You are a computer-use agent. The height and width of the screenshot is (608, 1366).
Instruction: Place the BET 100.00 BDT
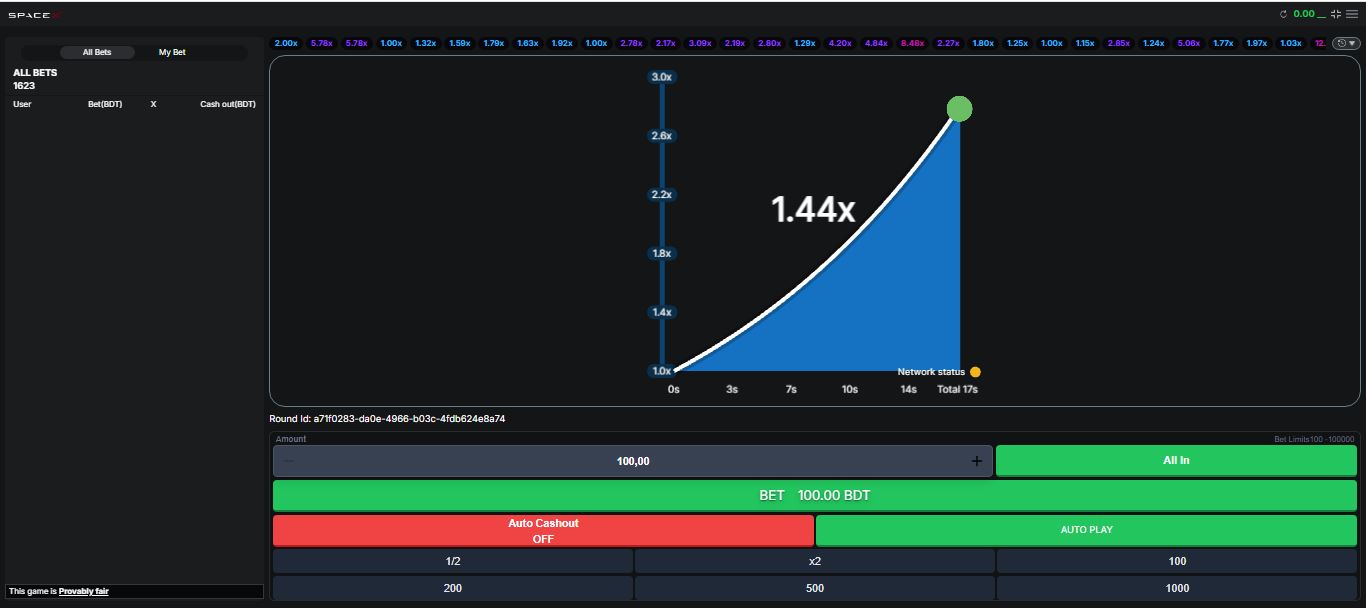pyautogui.click(x=815, y=495)
